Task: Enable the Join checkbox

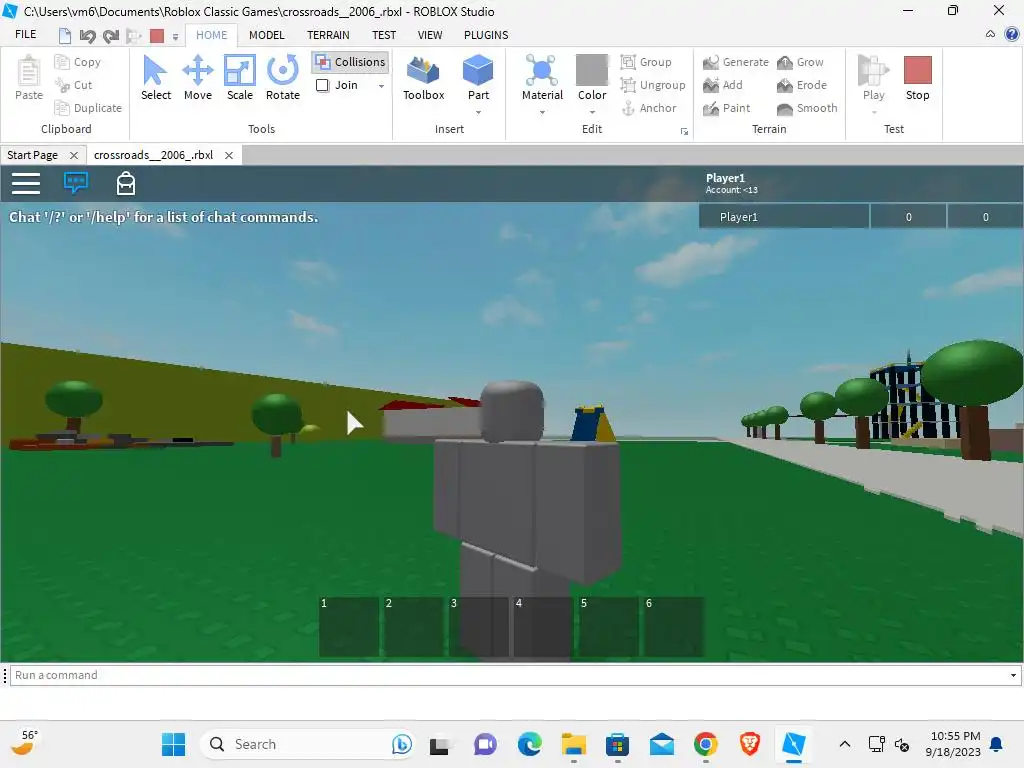Action: [323, 85]
